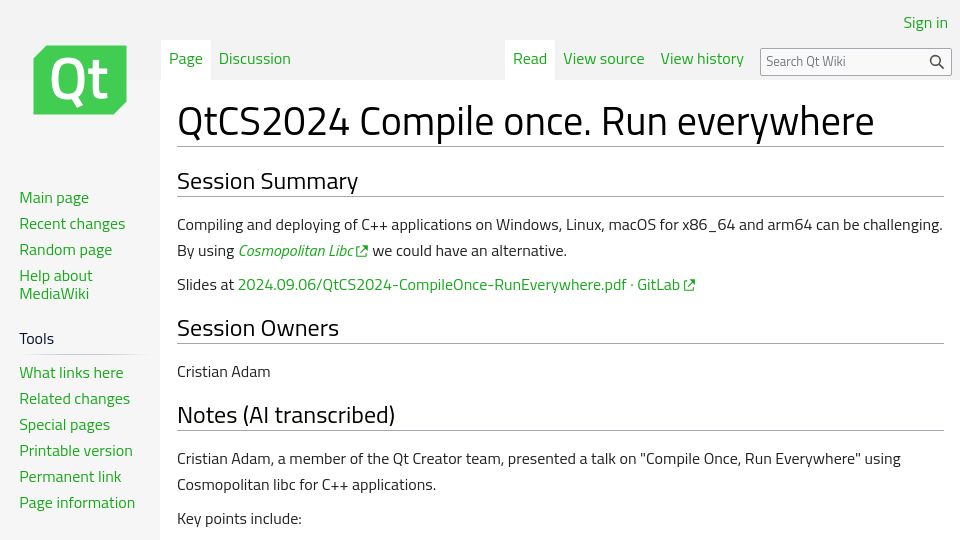This screenshot has height=540, width=960.
Task: Switch to the Page tab
Action: coord(186,59)
